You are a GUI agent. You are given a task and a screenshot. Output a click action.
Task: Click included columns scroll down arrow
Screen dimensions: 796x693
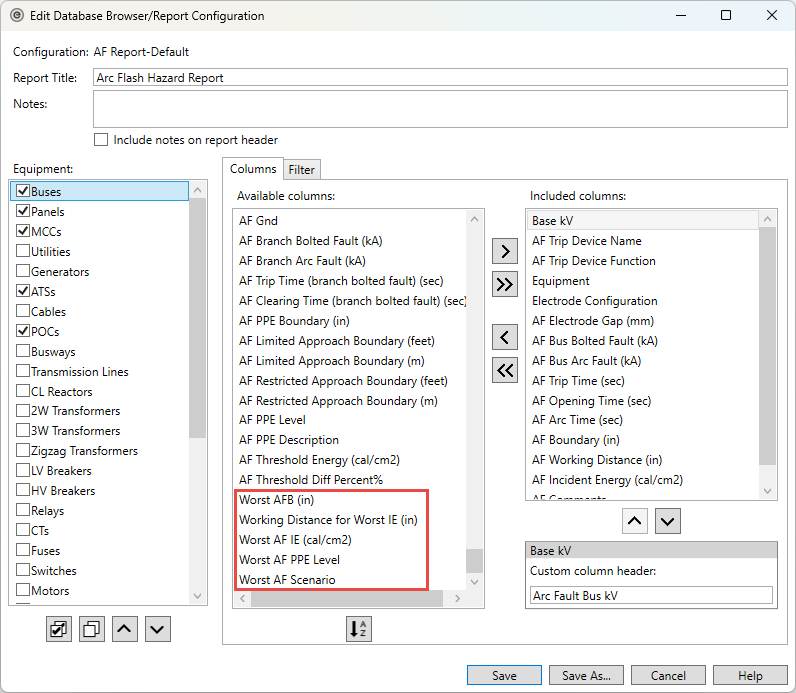(x=768, y=491)
